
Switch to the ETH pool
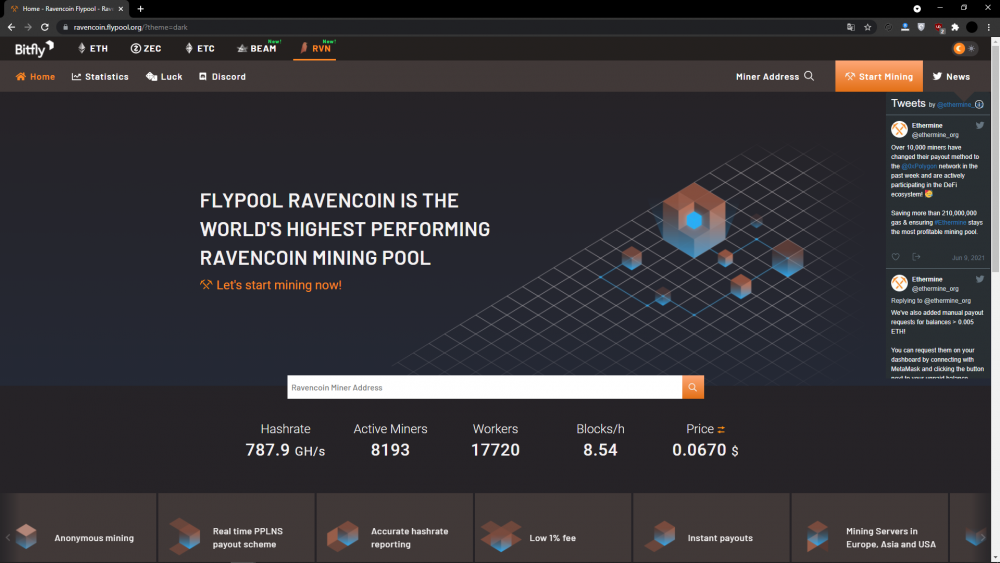pyautogui.click(x=93, y=48)
